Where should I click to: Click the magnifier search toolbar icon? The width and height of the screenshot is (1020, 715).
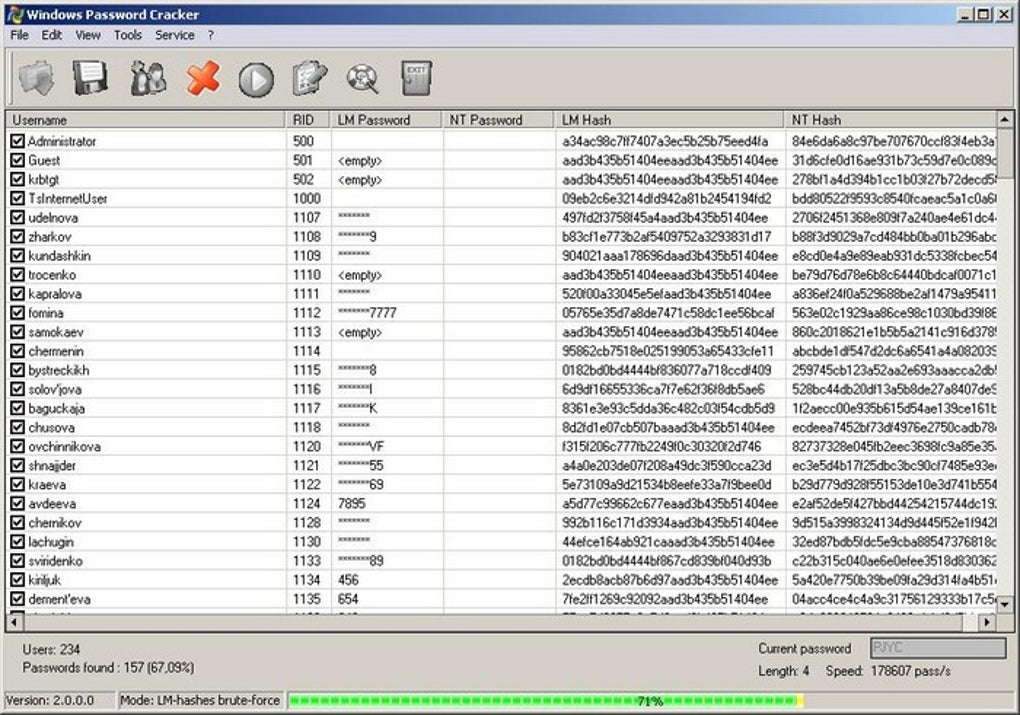coord(363,79)
